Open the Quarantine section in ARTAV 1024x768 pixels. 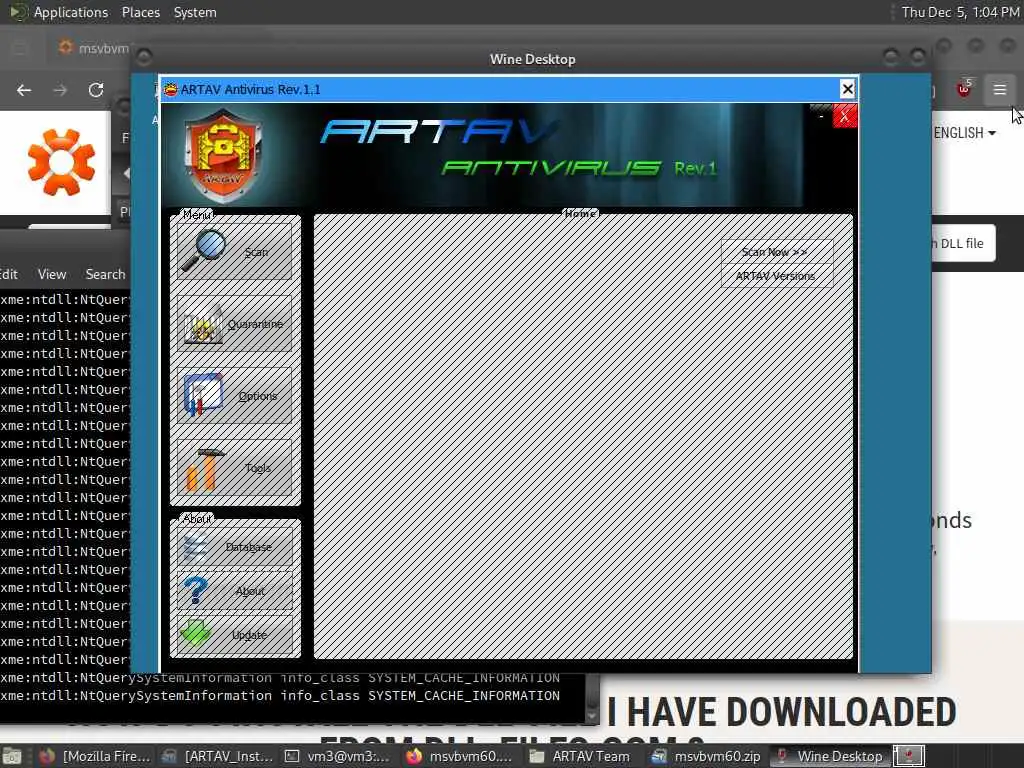coord(234,323)
